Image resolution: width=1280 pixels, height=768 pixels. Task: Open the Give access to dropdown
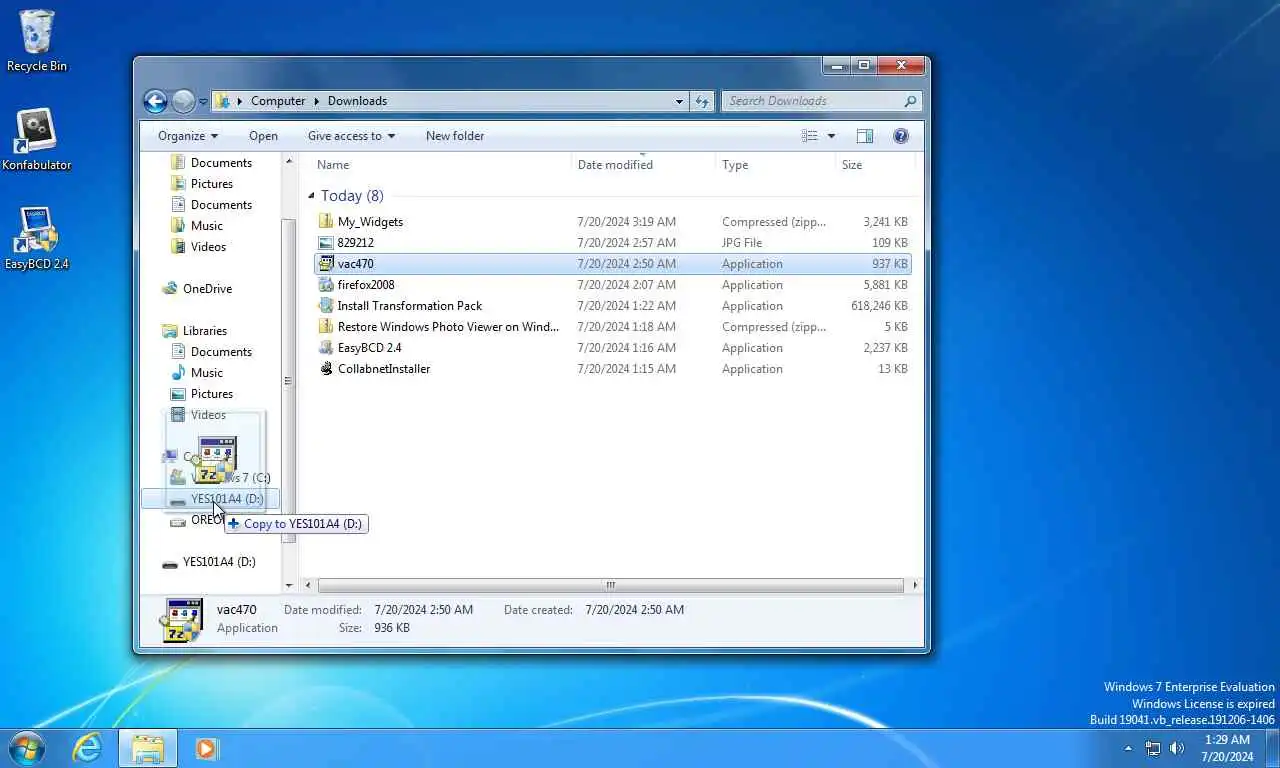pyautogui.click(x=351, y=136)
